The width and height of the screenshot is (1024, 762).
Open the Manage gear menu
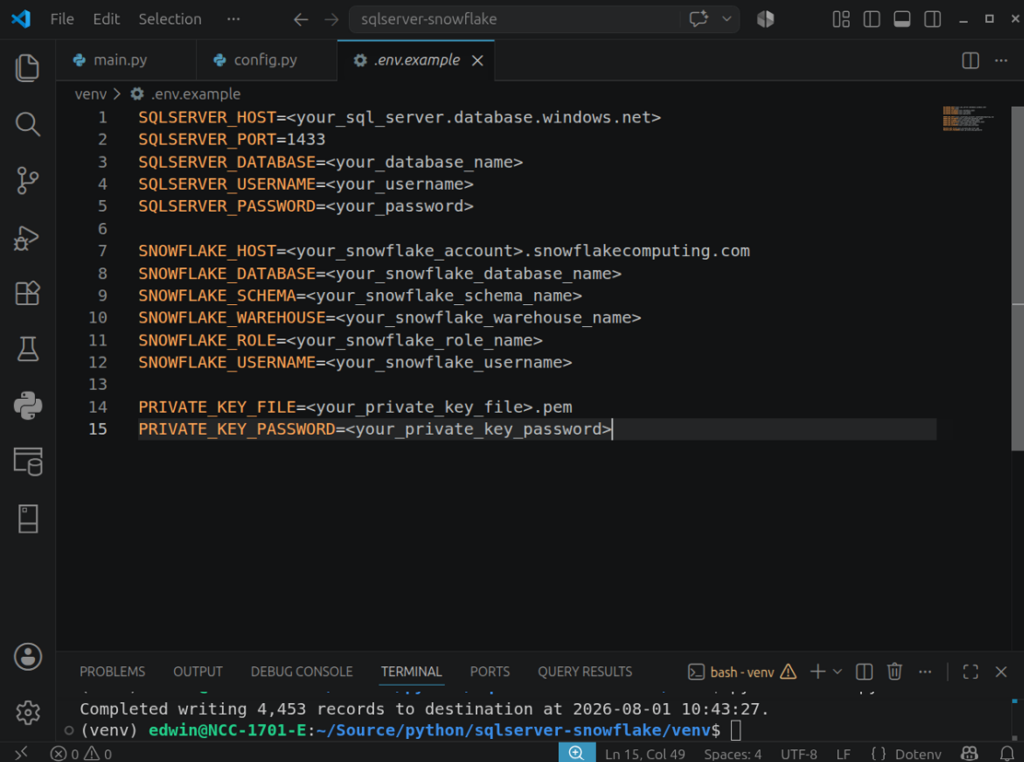[27, 712]
